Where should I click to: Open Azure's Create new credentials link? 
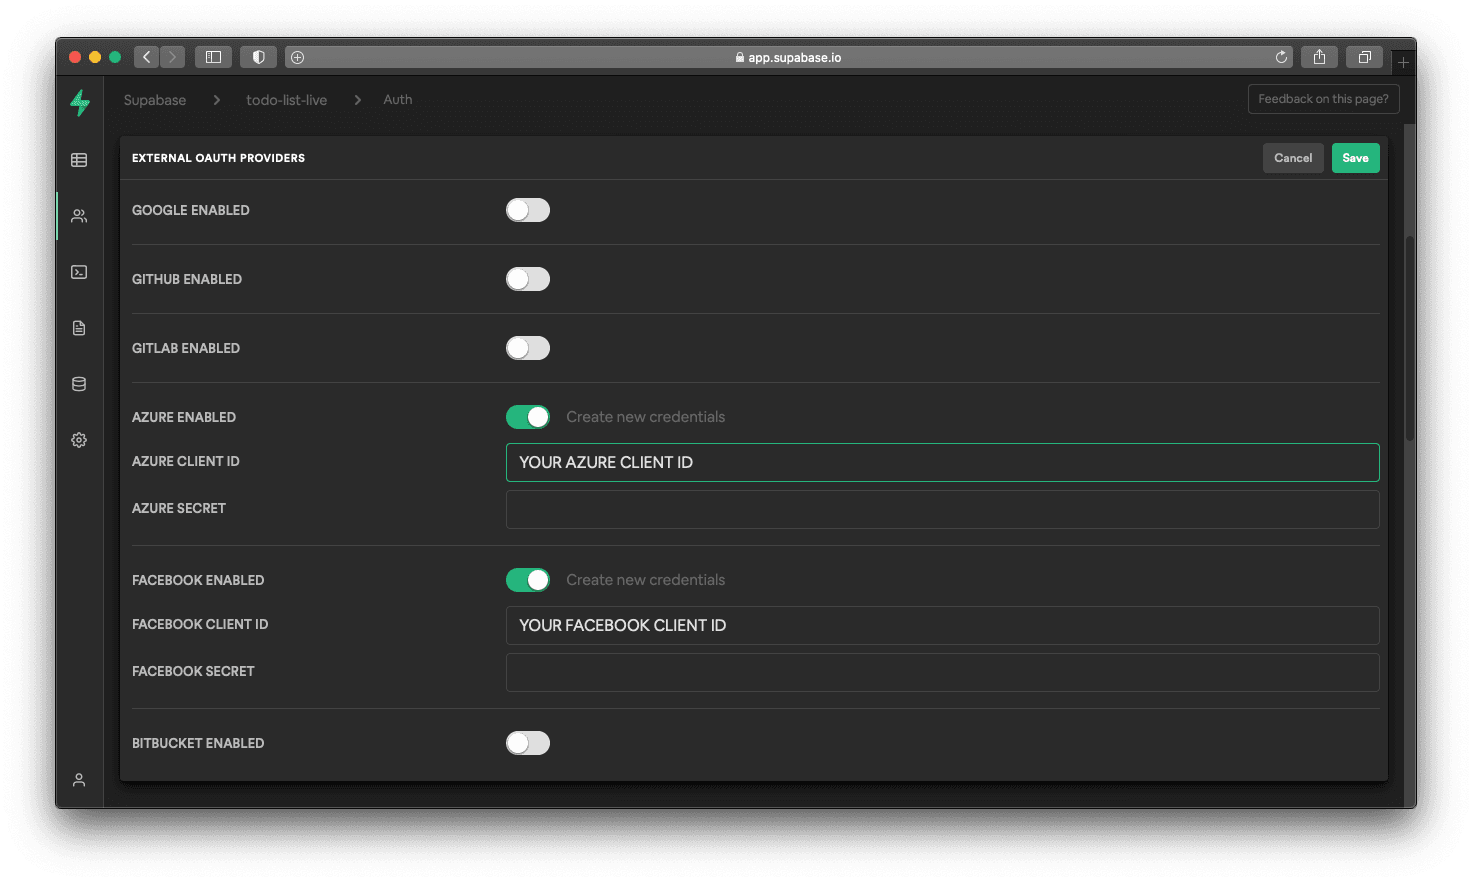coord(645,417)
